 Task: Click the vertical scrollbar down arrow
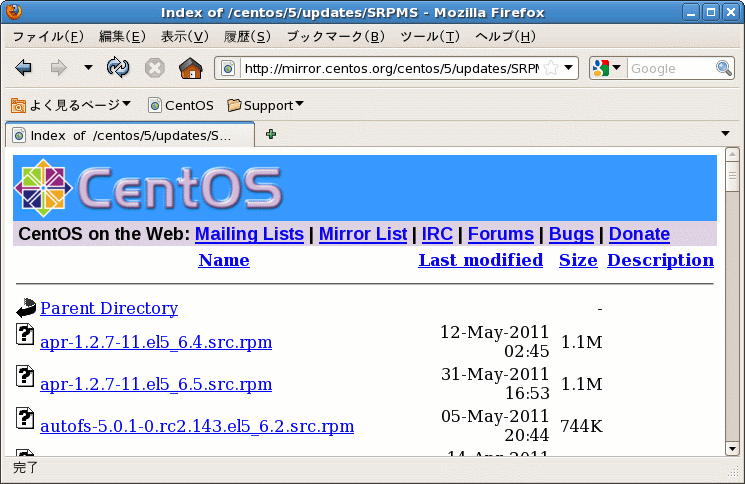pyautogui.click(x=732, y=449)
